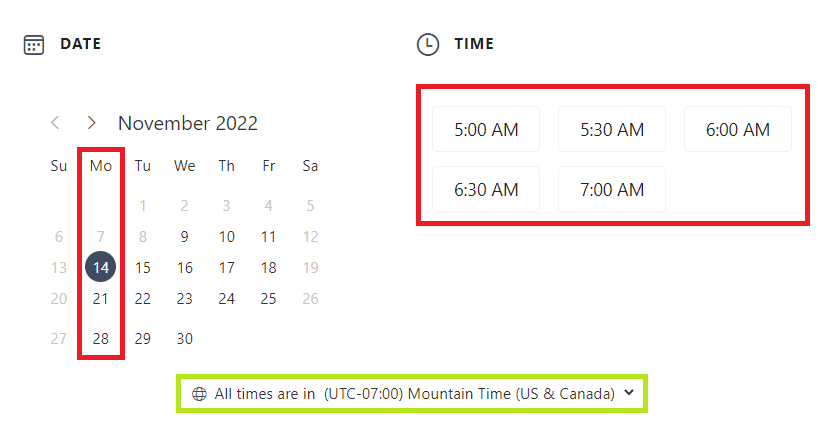Click date 16 in November calendar

pos(184,267)
